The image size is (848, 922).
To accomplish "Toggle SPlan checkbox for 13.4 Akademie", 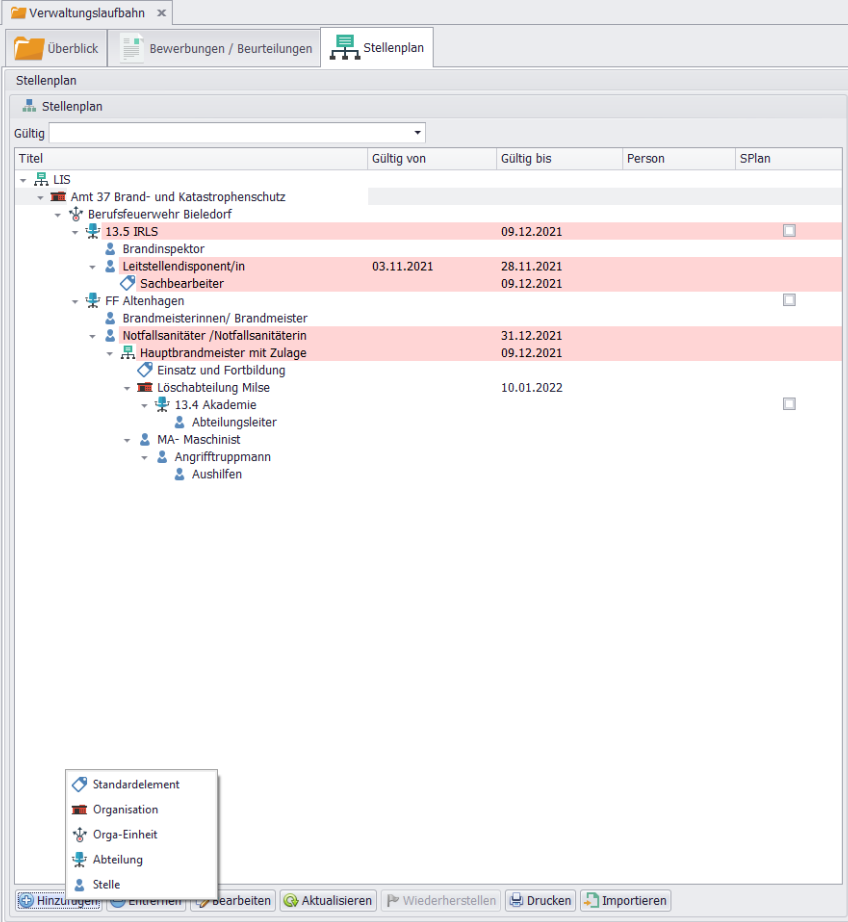I will click(789, 404).
